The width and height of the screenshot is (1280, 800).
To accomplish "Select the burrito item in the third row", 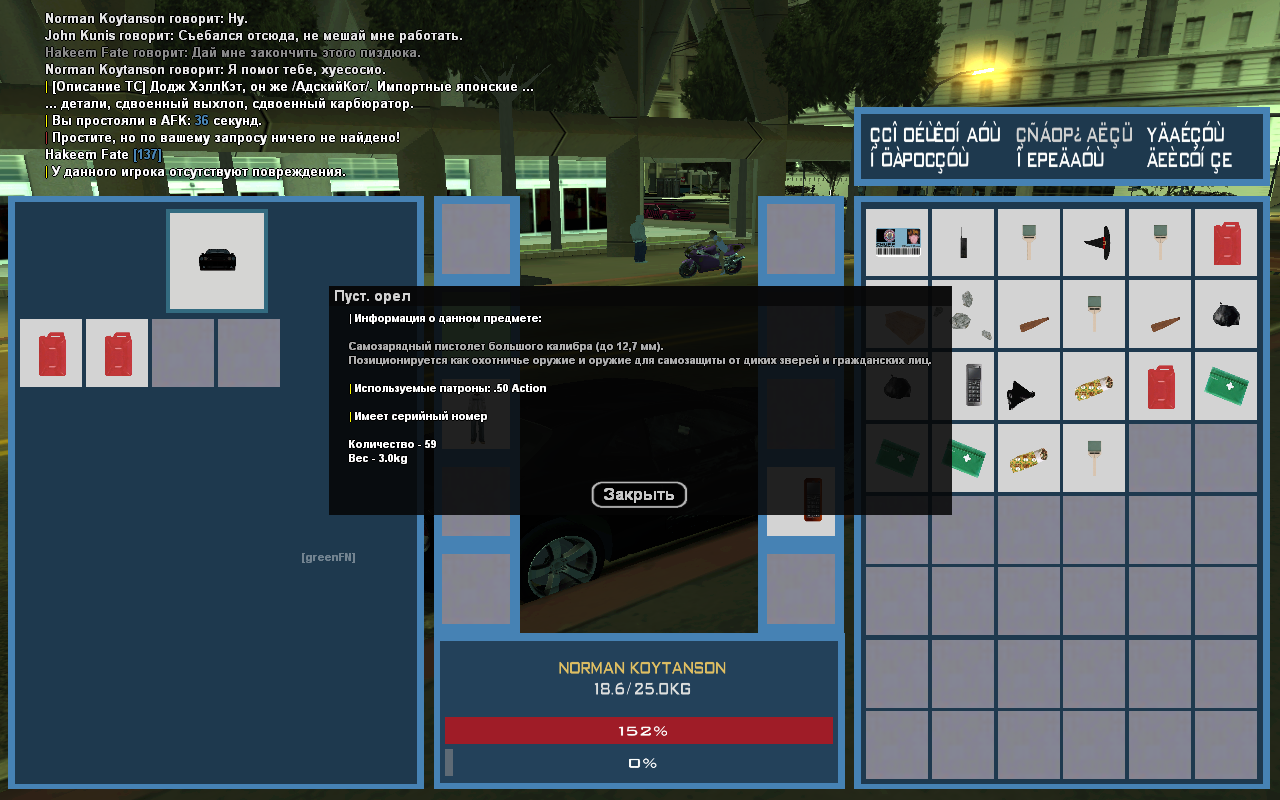I will tap(1094, 385).
